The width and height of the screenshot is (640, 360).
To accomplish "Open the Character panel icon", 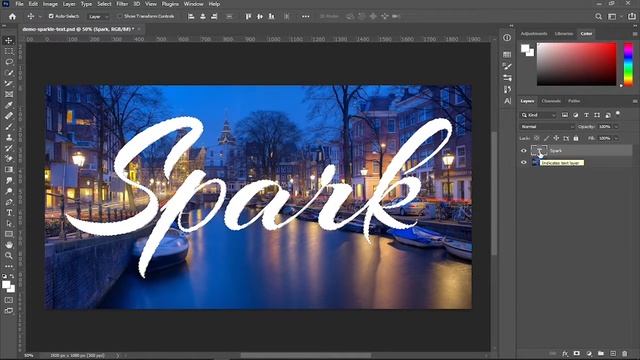I will tap(507, 101).
